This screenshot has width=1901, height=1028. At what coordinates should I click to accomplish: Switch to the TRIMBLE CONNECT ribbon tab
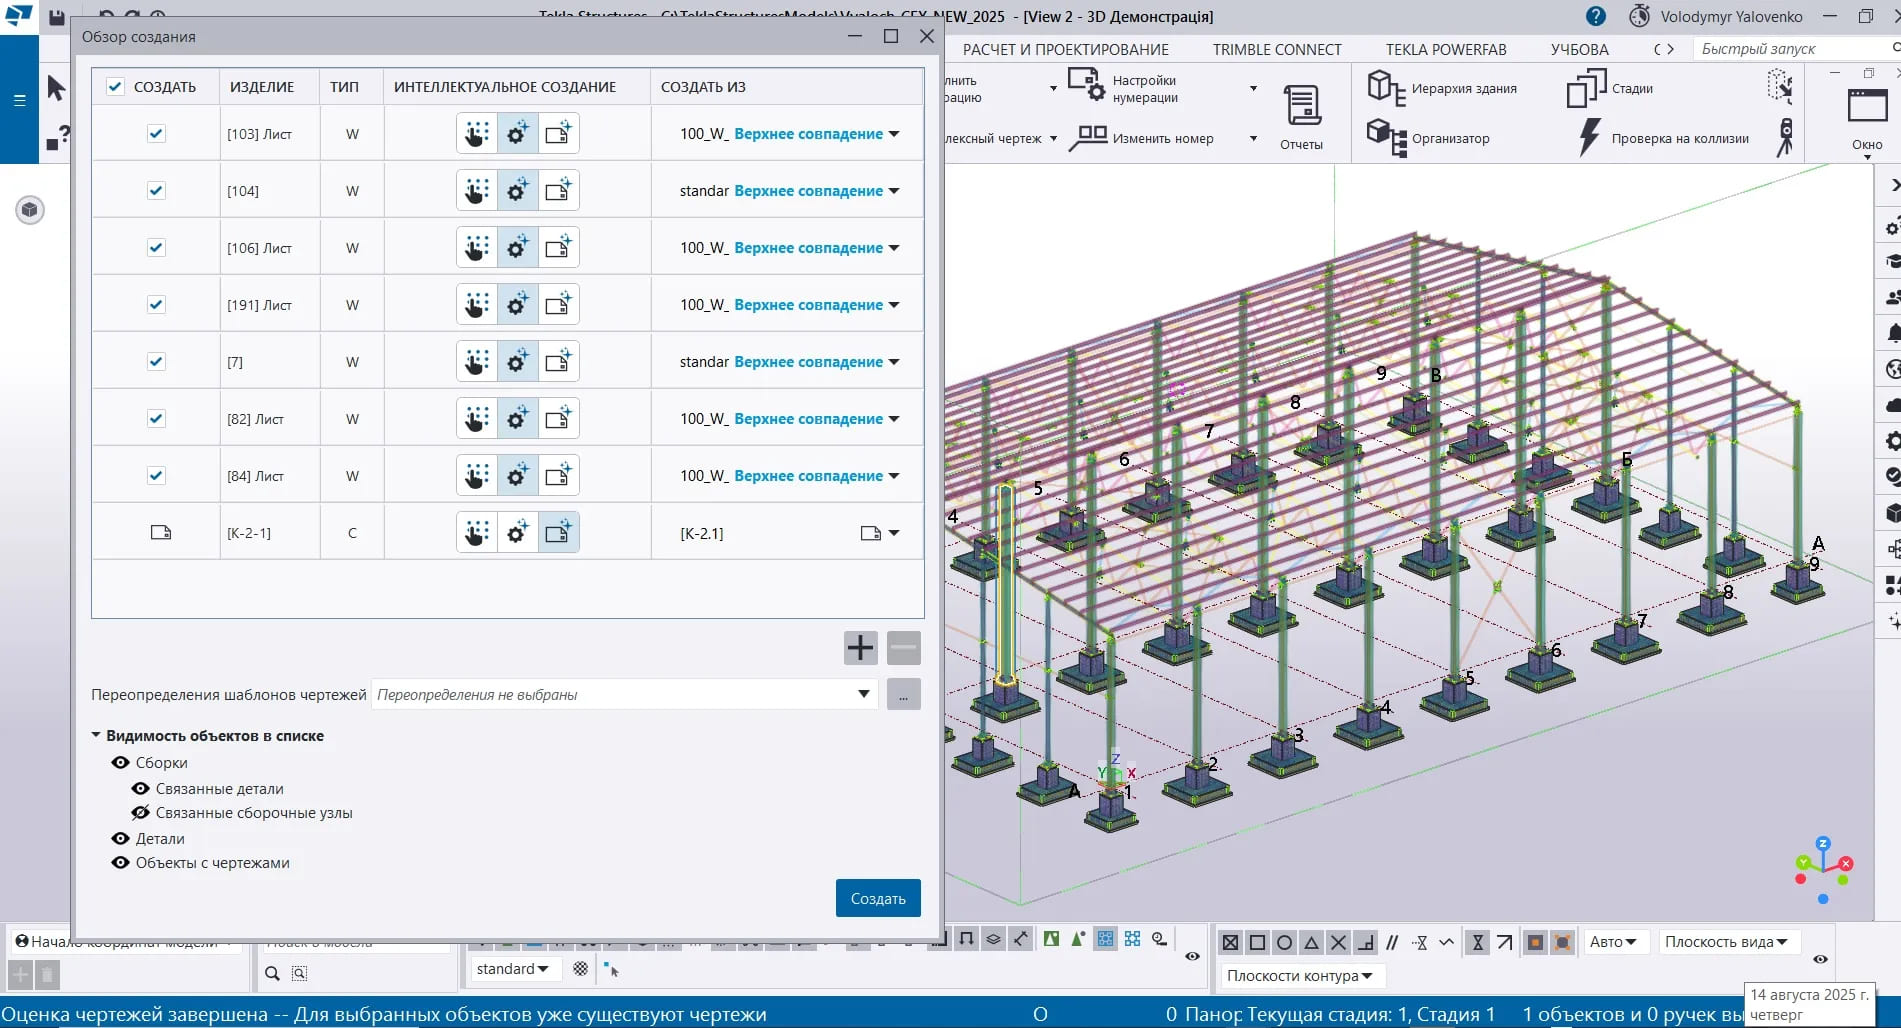[1276, 49]
